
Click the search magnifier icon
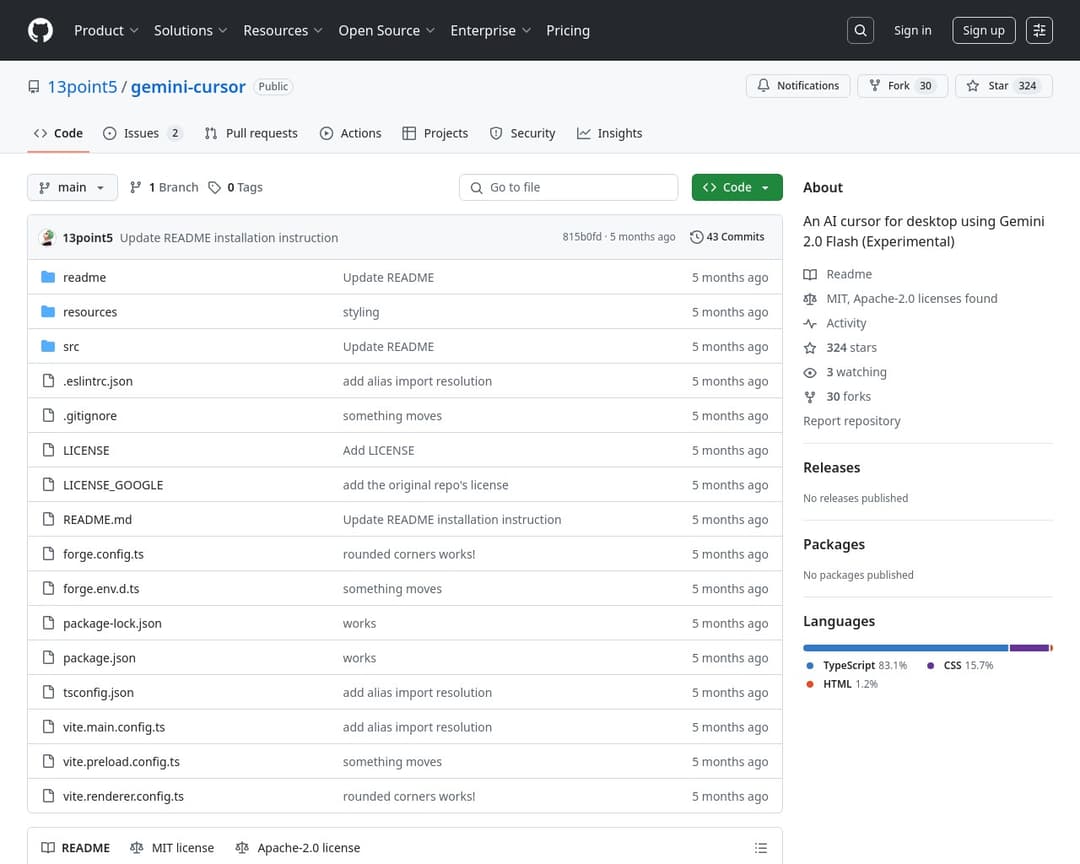pyautogui.click(x=860, y=30)
